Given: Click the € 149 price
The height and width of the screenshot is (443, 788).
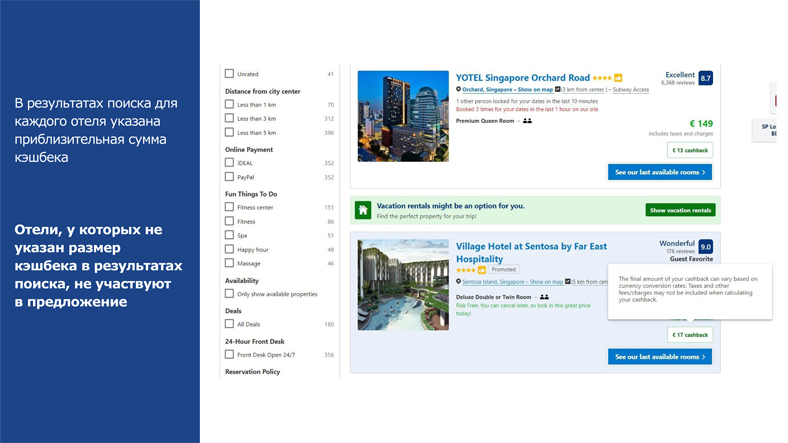Looking at the screenshot, I should pyautogui.click(x=701, y=124).
